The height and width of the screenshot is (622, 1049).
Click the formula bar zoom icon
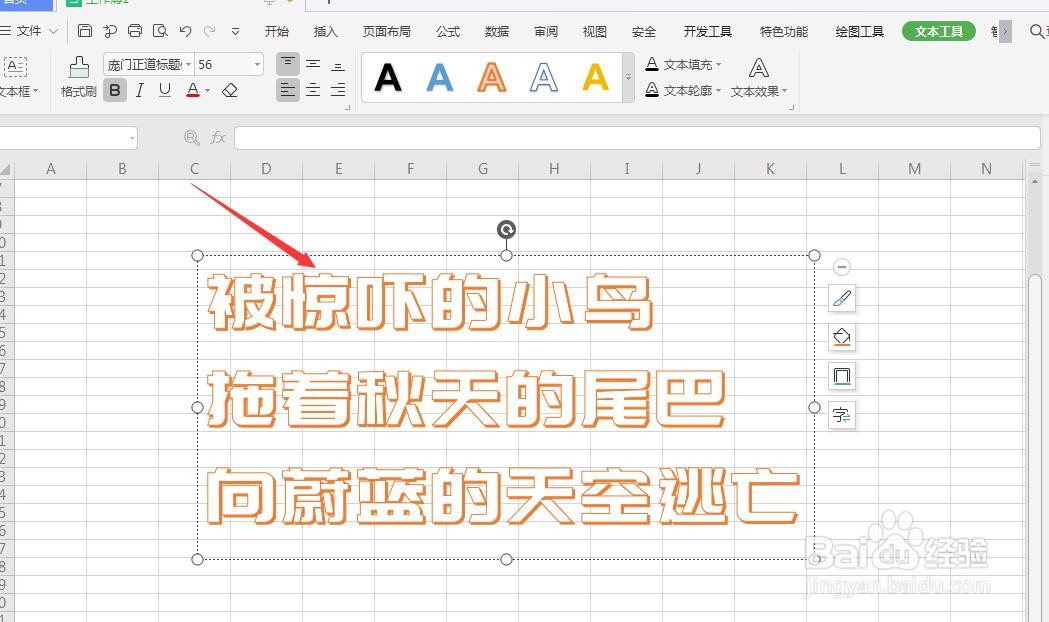click(191, 138)
